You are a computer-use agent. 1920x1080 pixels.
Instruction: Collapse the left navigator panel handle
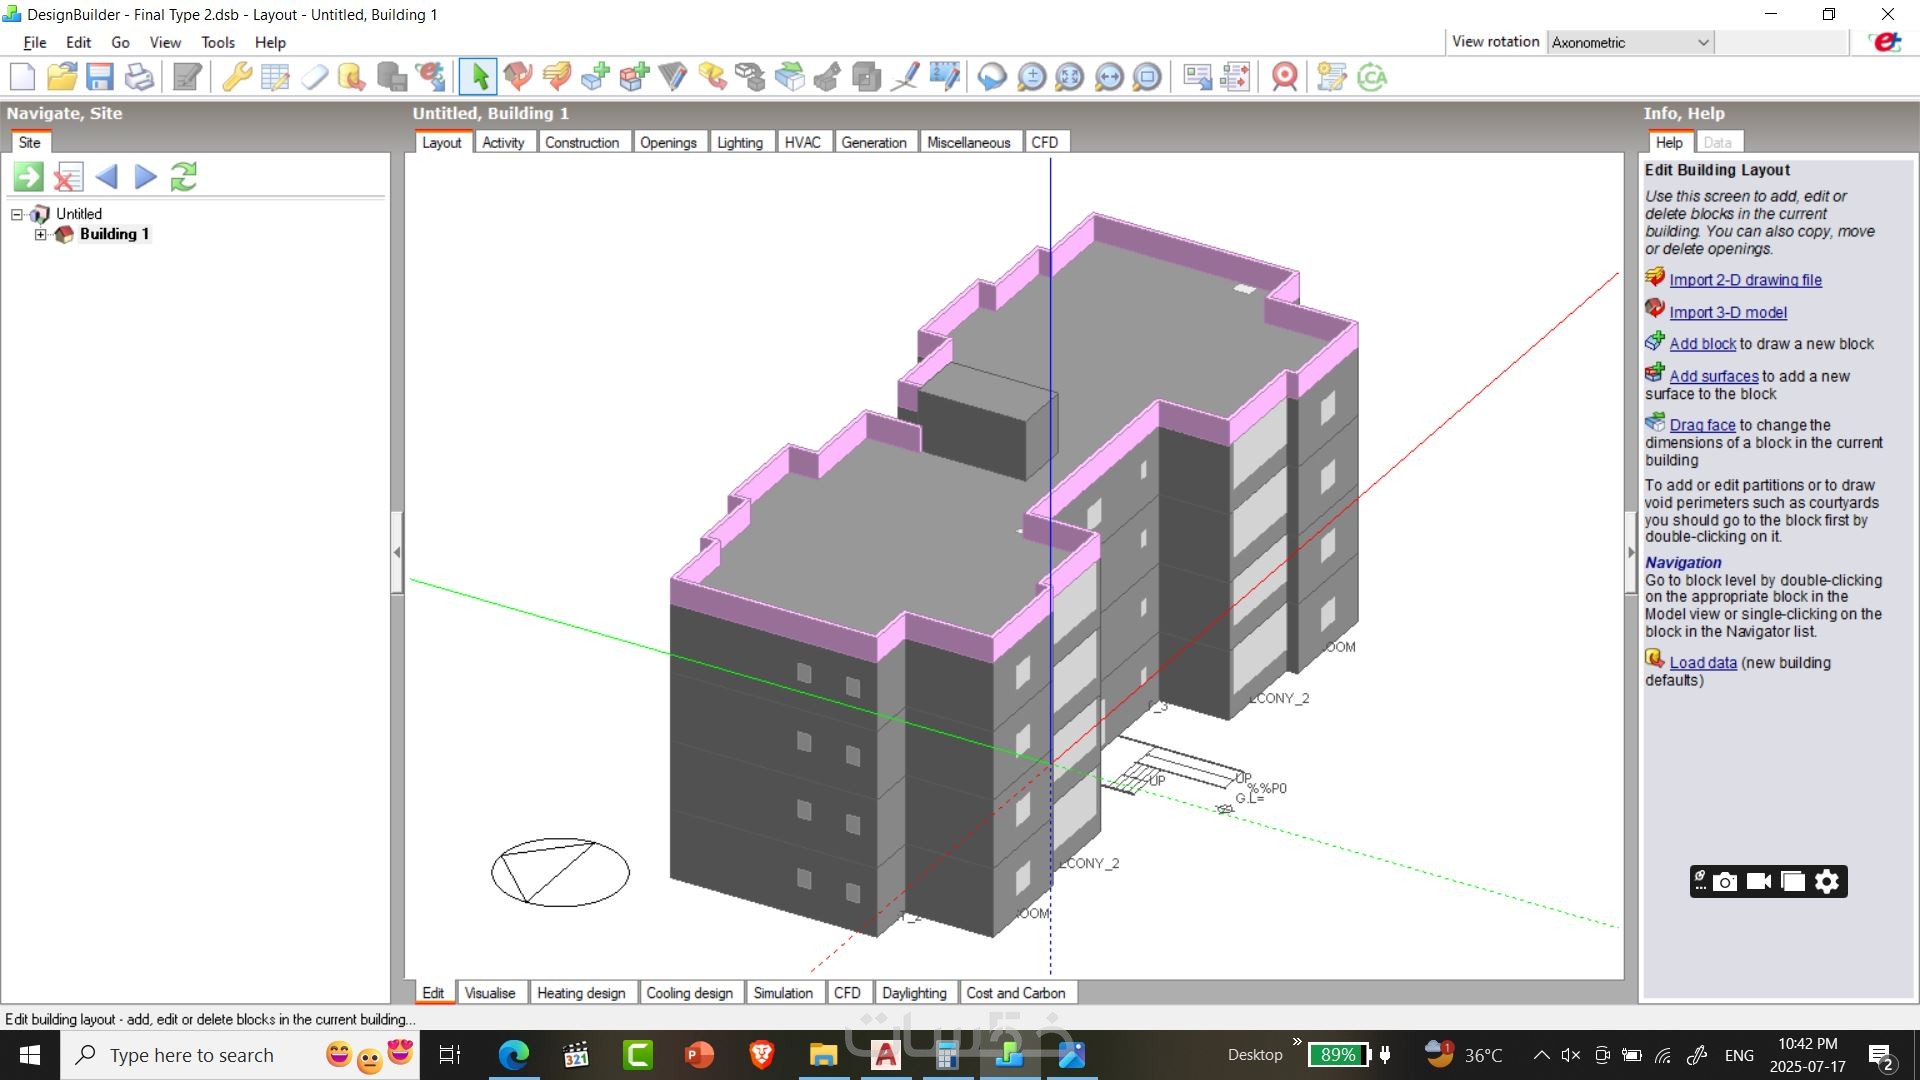(397, 552)
